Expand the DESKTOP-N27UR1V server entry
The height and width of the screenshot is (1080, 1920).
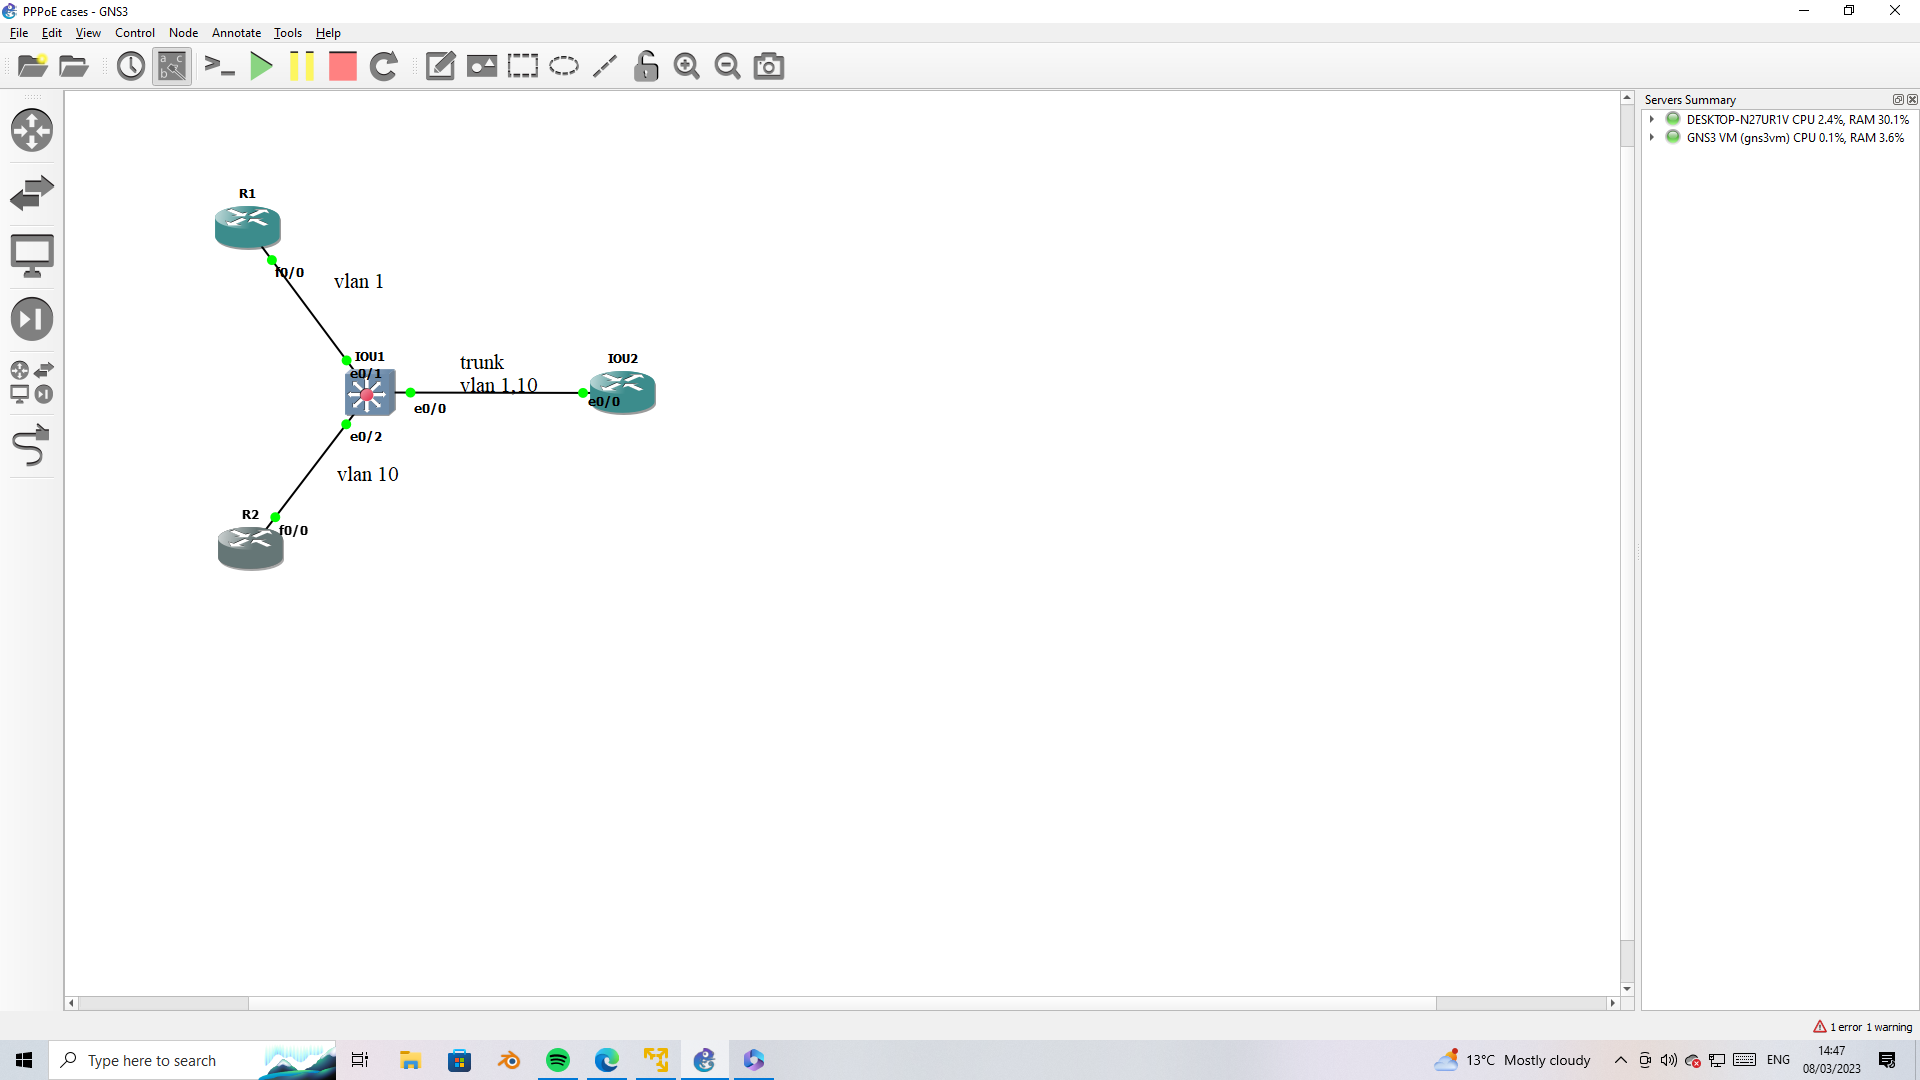pos(1651,119)
